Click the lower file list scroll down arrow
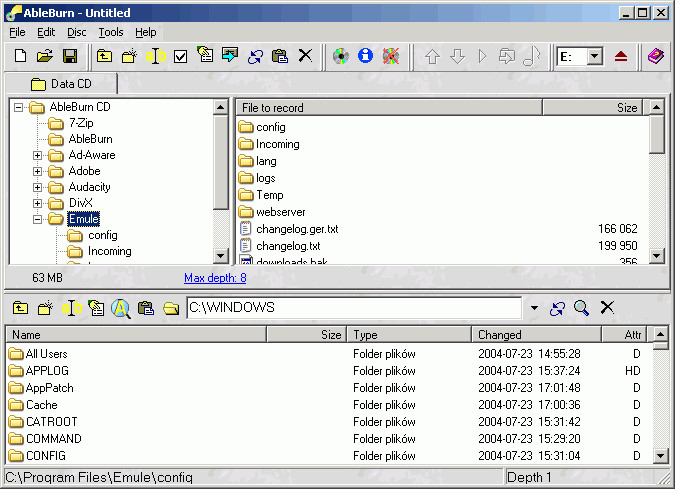Image resolution: width=675 pixels, height=489 pixels. pos(660,455)
